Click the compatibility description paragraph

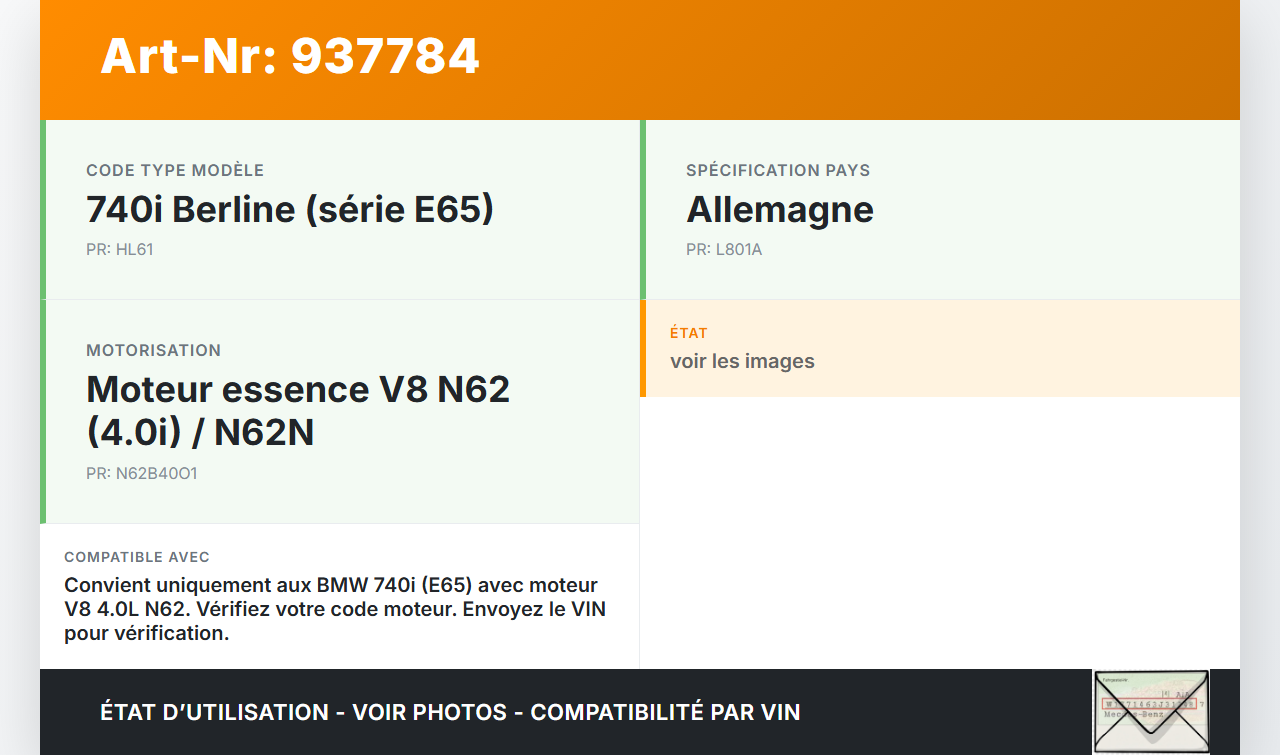(334, 609)
